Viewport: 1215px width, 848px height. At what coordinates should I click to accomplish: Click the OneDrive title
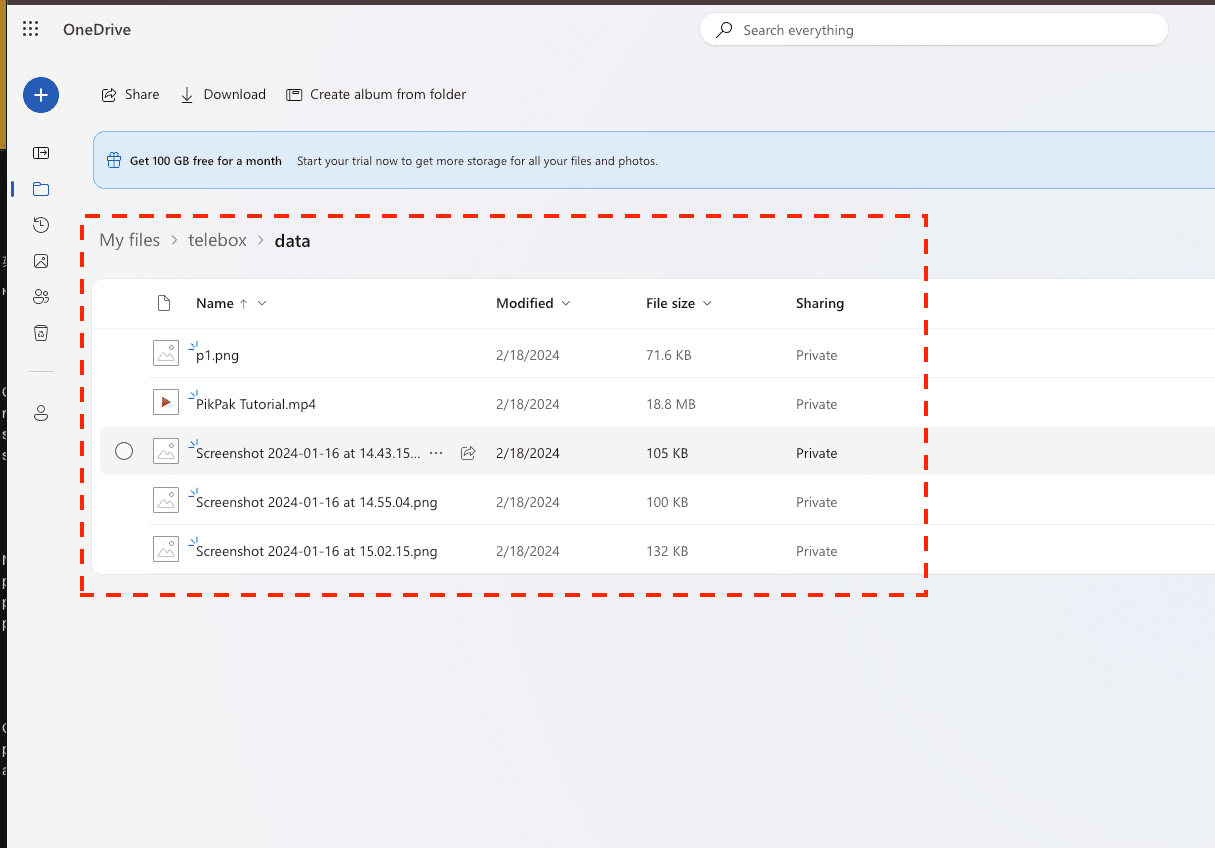97,30
